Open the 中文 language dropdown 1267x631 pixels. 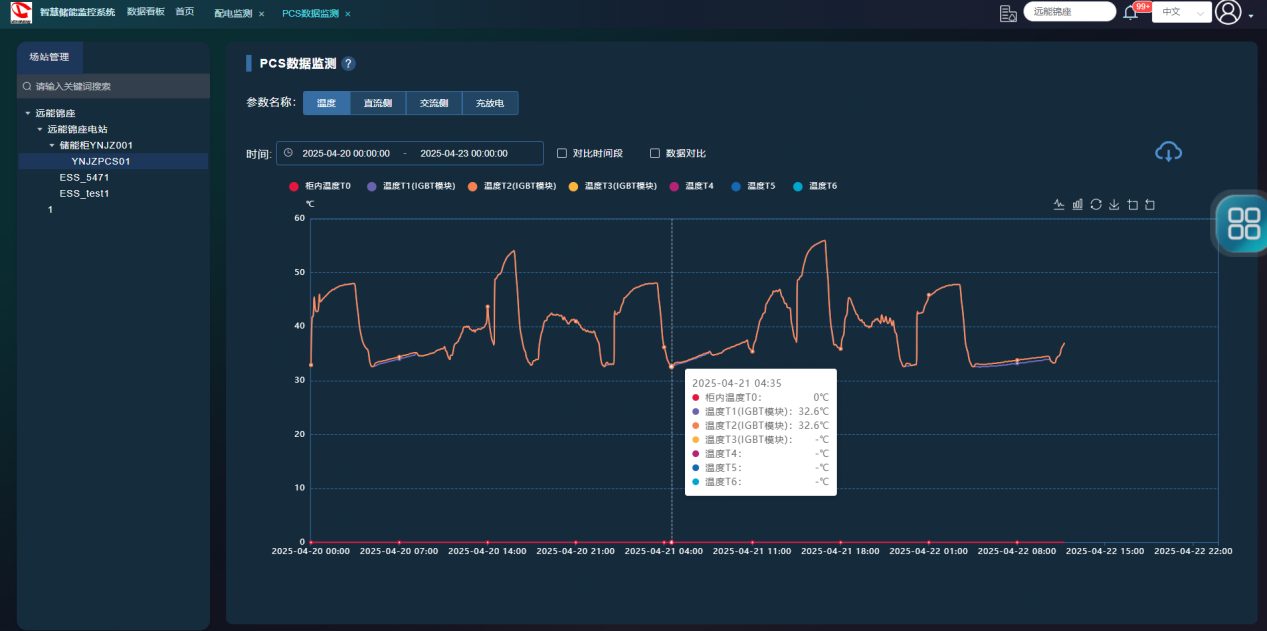click(1181, 12)
